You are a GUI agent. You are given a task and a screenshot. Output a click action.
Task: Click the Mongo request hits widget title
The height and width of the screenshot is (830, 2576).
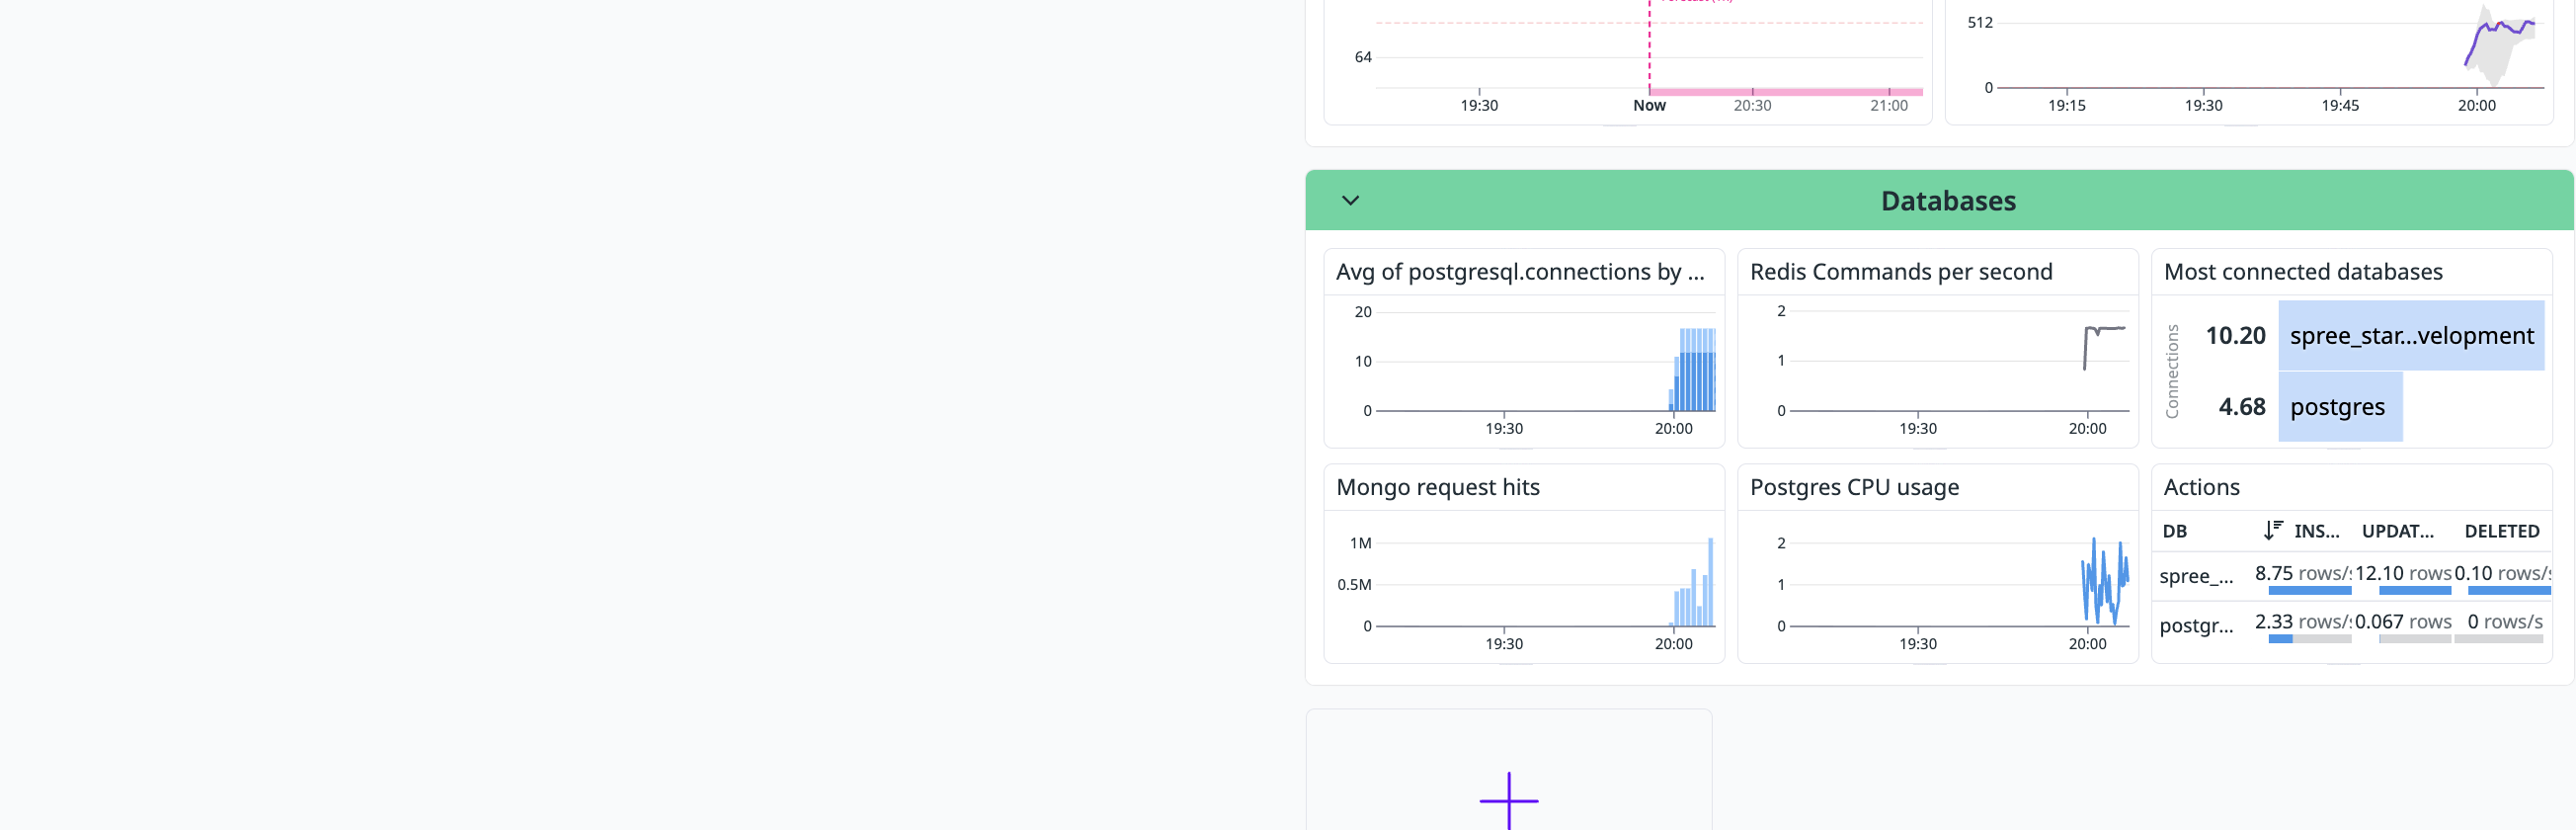coord(1437,487)
